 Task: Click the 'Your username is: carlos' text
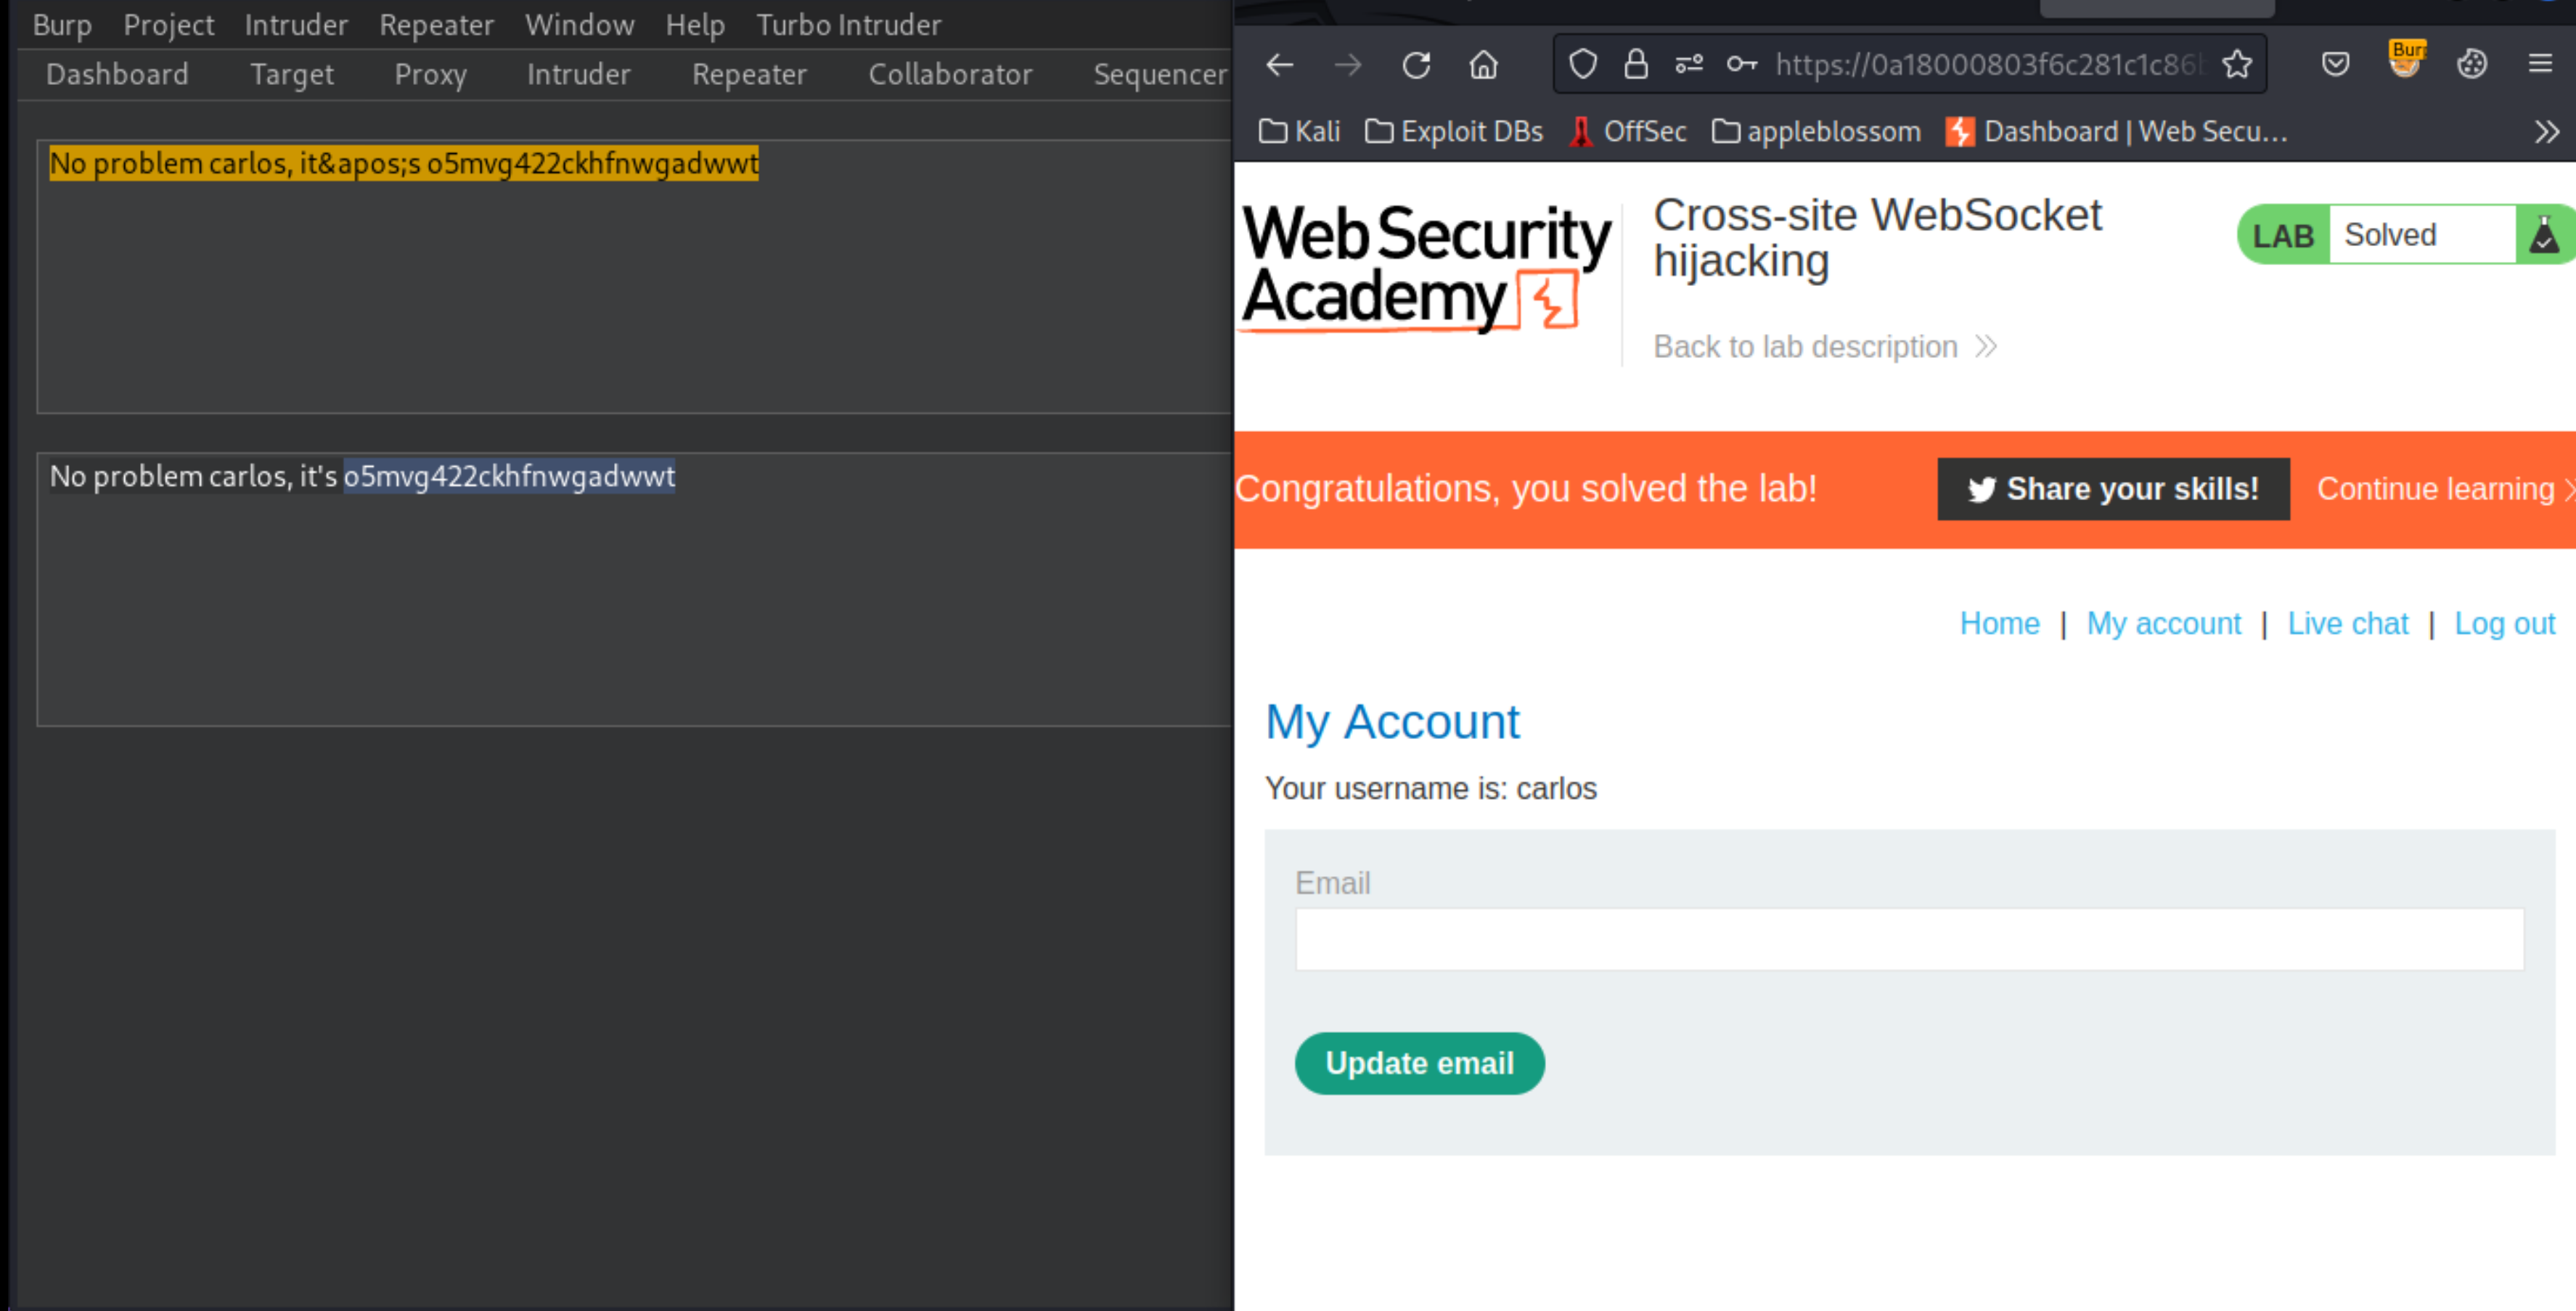click(x=1430, y=789)
